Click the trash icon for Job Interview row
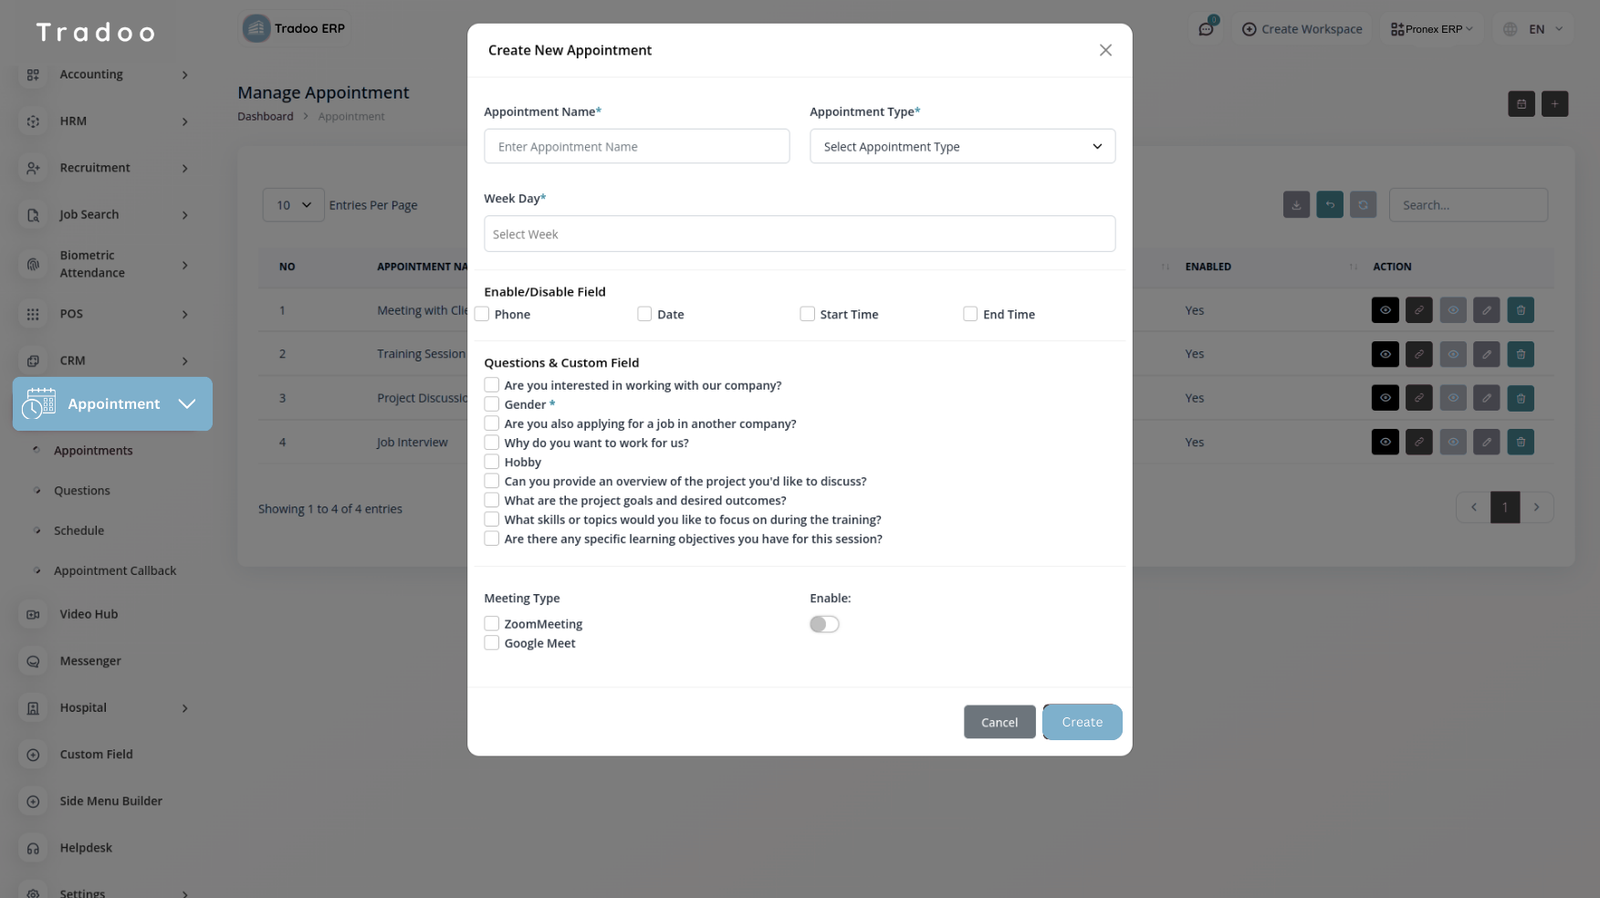Viewport: 1600px width, 898px height. 1520,442
